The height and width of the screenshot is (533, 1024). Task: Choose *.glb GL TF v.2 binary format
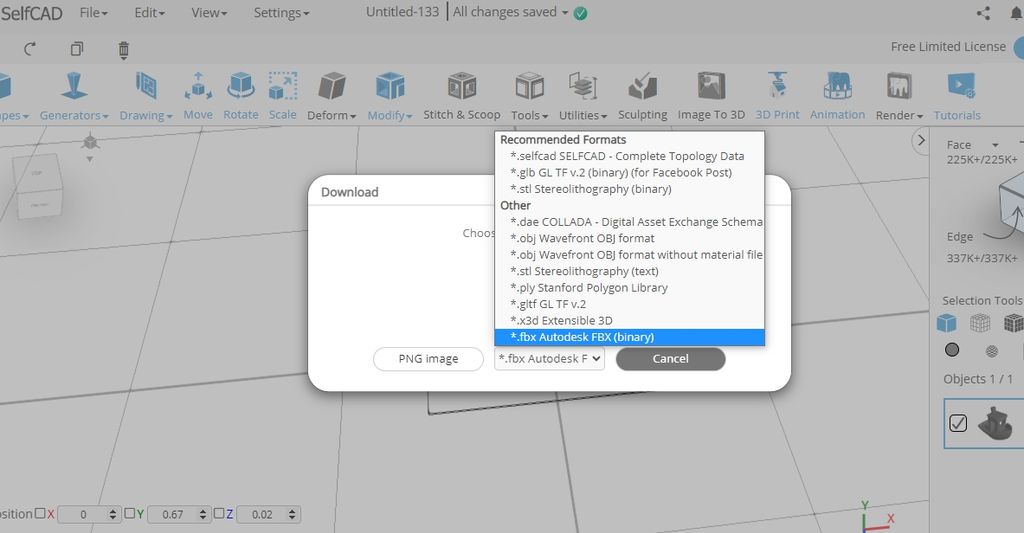(x=630, y=172)
